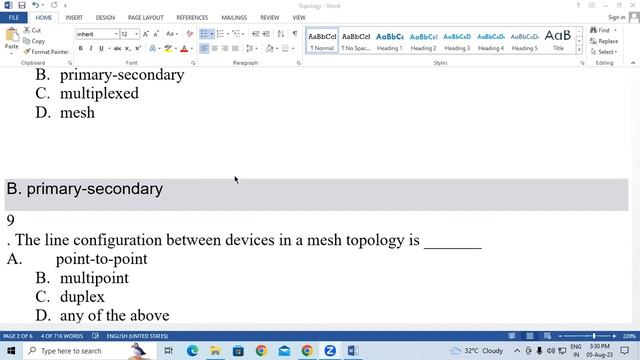This screenshot has width=640, height=360.
Task: Apply strikethrough to text
Action: tap(118, 49)
